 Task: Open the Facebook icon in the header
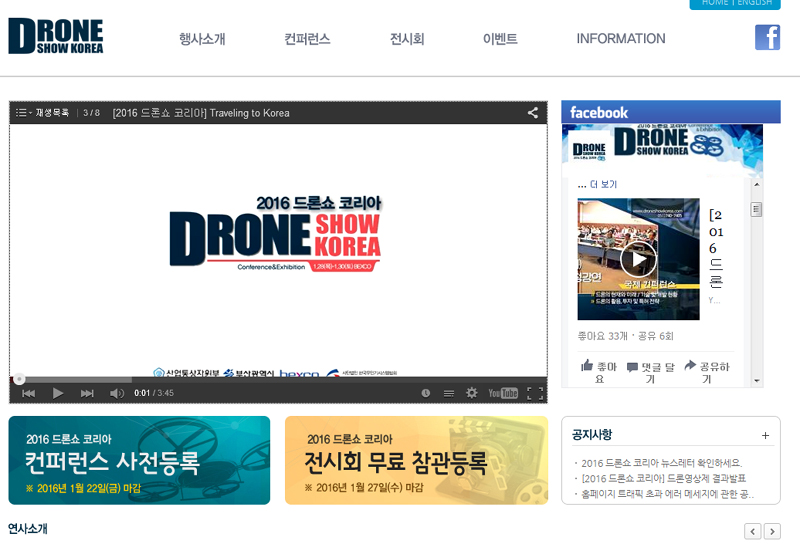[x=767, y=37]
